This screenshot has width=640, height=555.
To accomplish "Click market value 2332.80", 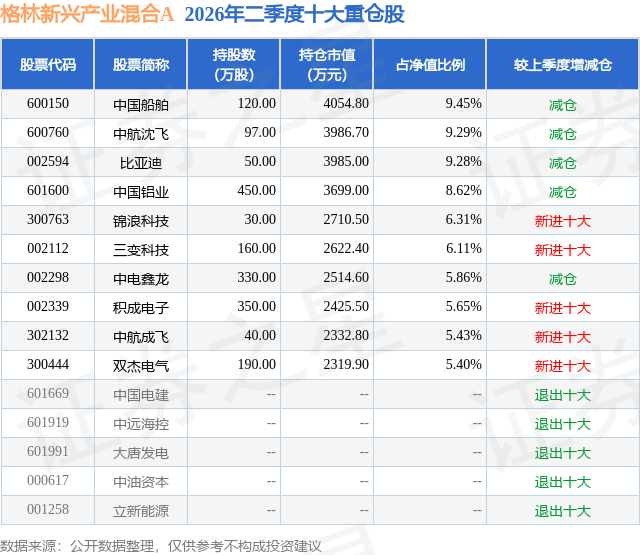I will click(346, 335).
